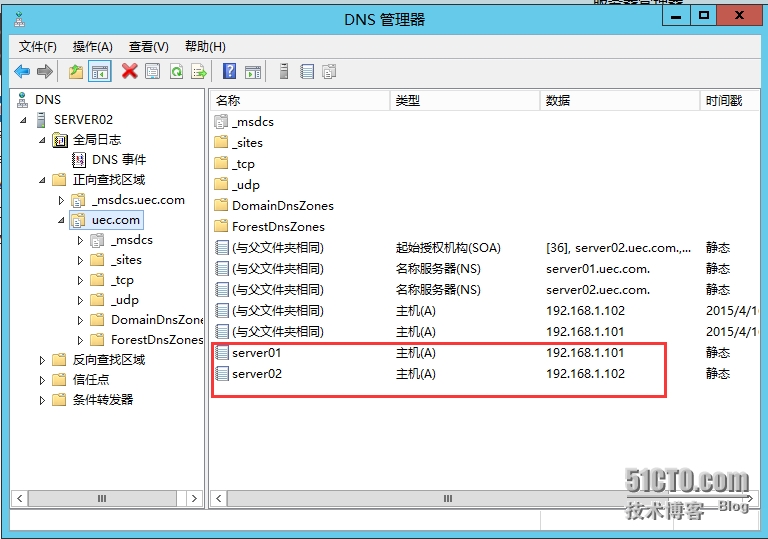Screen dimensions: 768x539
Task: Sort by 类型 column header
Action: (x=465, y=100)
